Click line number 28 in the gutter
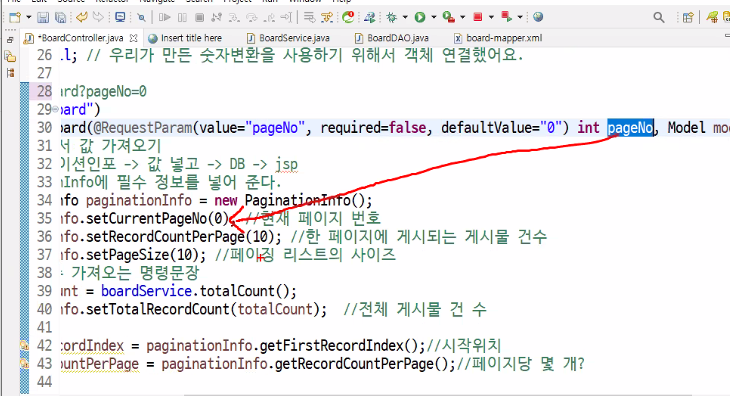This screenshot has height=396, width=730. point(44,91)
